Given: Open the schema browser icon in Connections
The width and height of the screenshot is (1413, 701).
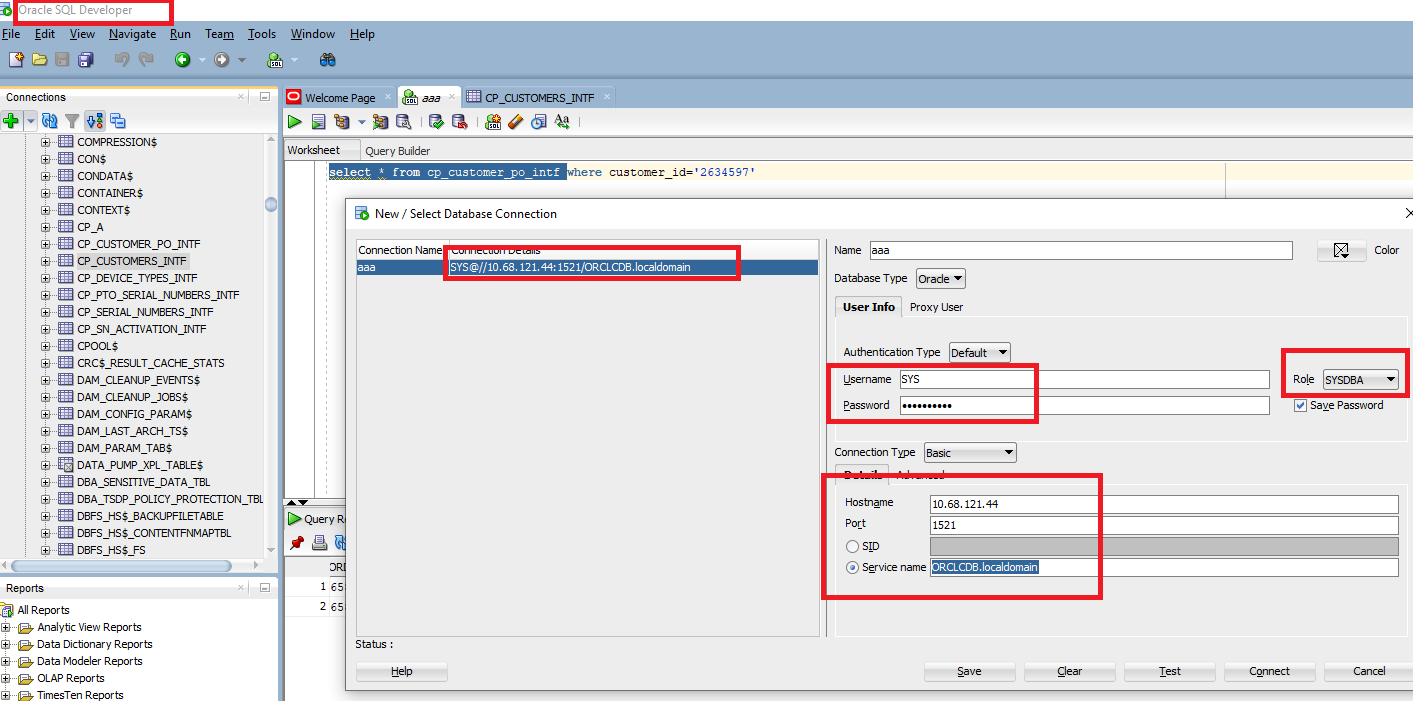Looking at the screenshot, I should click(95, 121).
